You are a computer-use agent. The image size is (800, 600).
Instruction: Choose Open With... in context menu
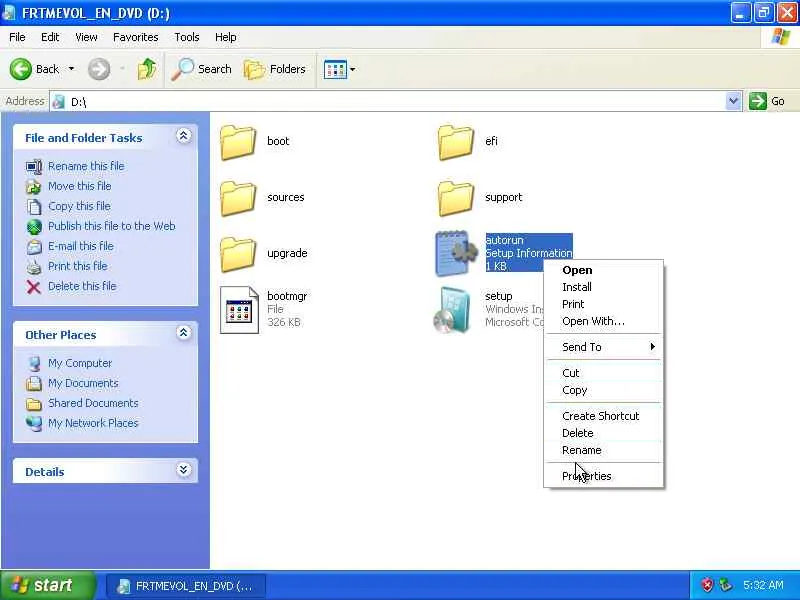604,321
